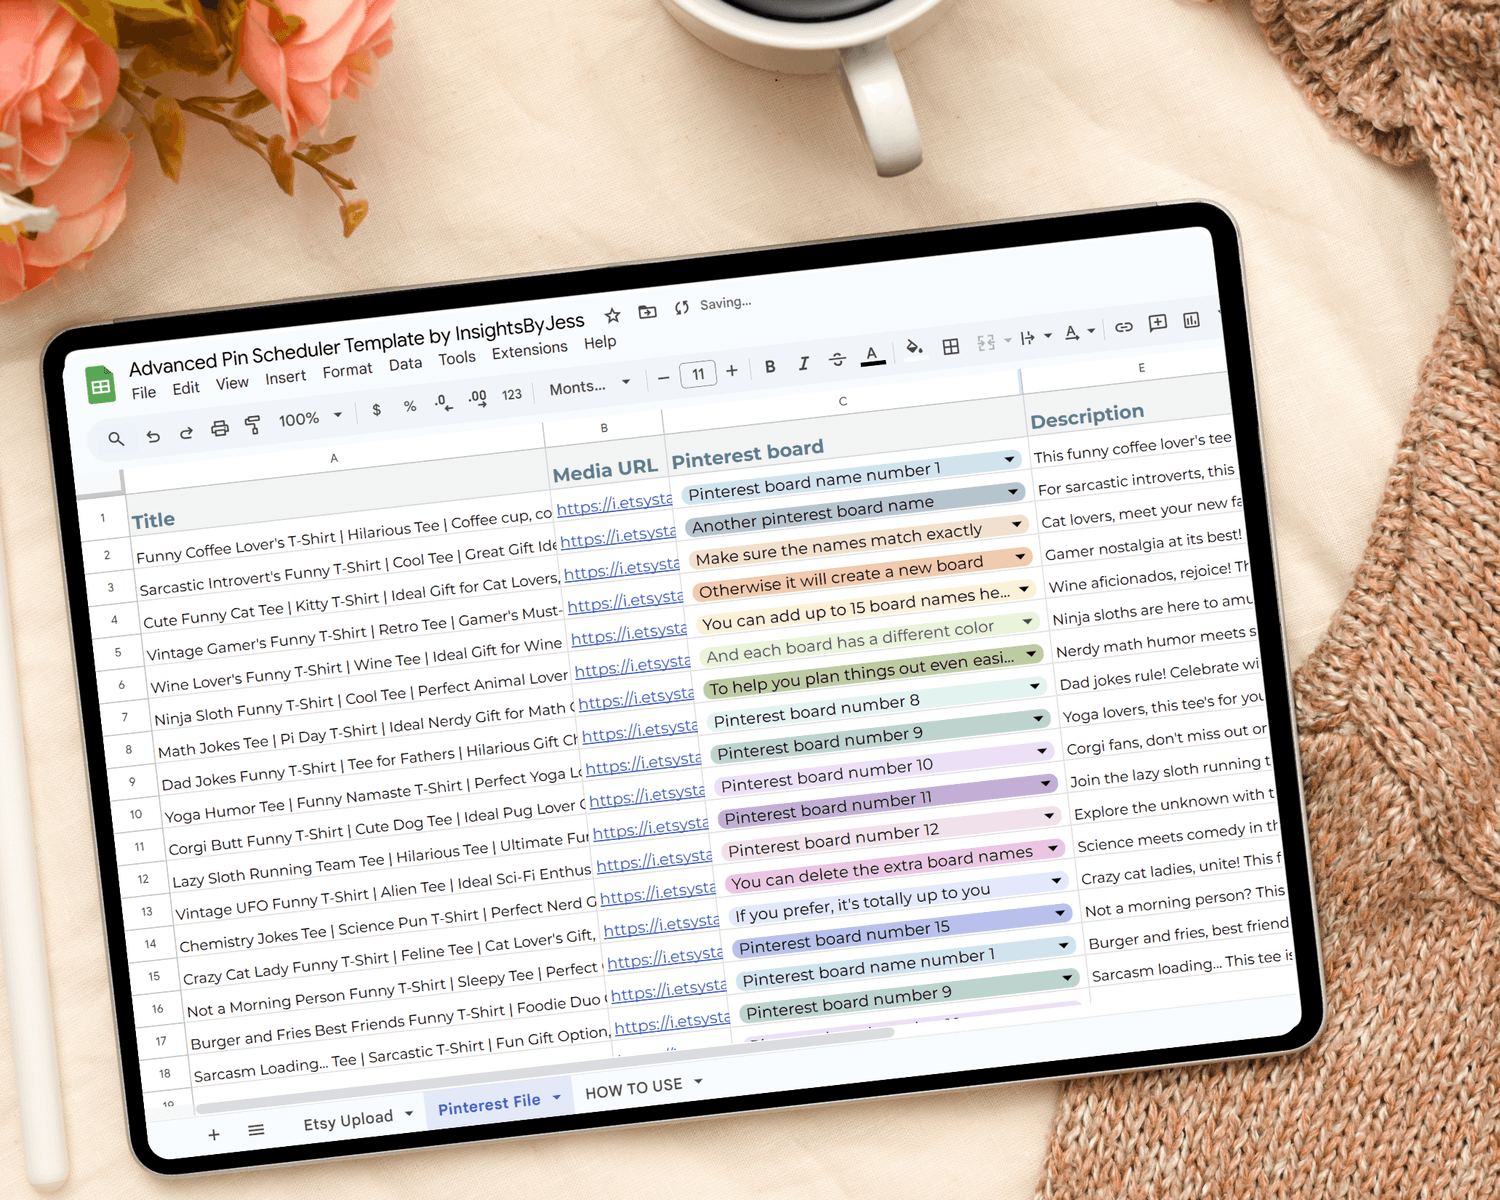The width and height of the screenshot is (1500, 1200).
Task: Toggle strikethrough formatting
Action: tap(837, 360)
